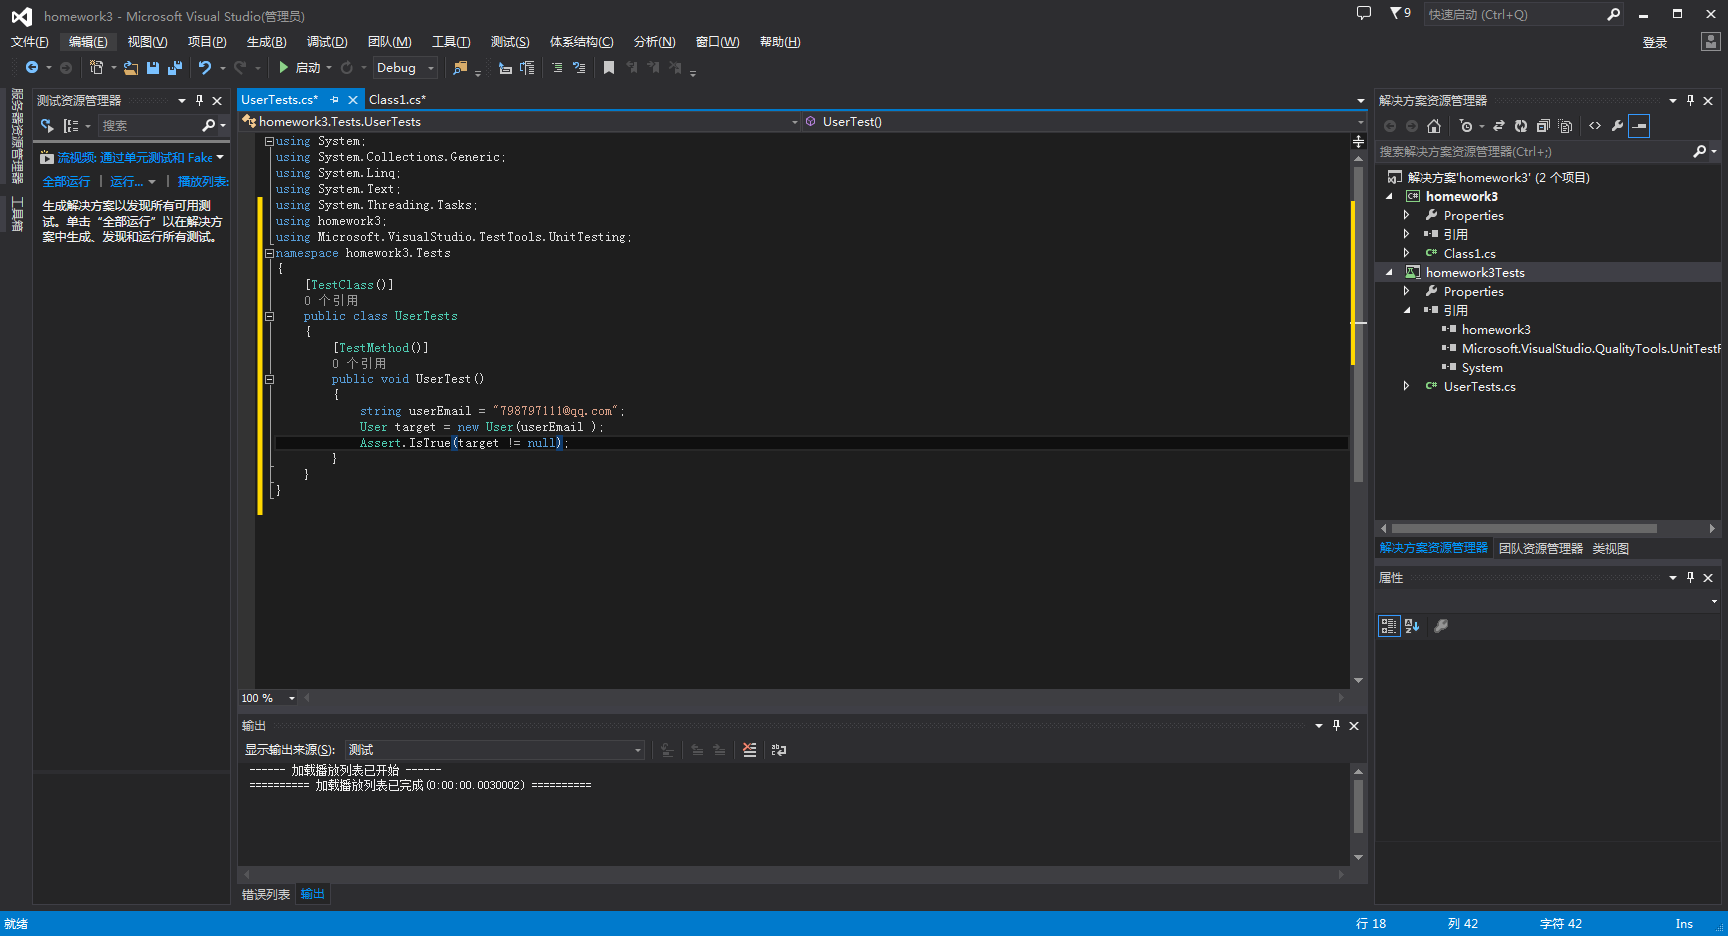Switch to 团队资源管理器 tab
The height and width of the screenshot is (936, 1728).
[1540, 549]
